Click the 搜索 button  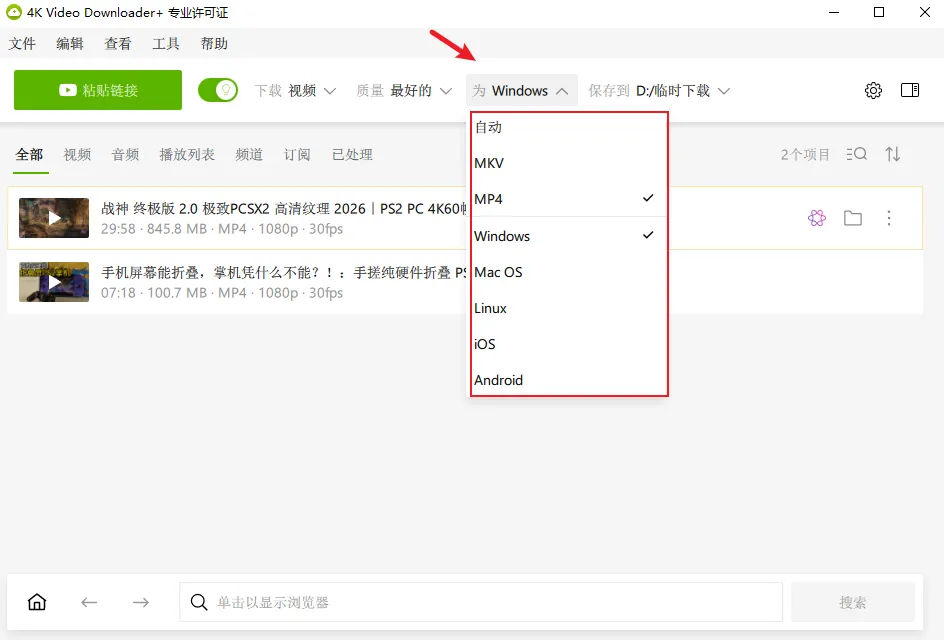pyautogui.click(x=852, y=602)
